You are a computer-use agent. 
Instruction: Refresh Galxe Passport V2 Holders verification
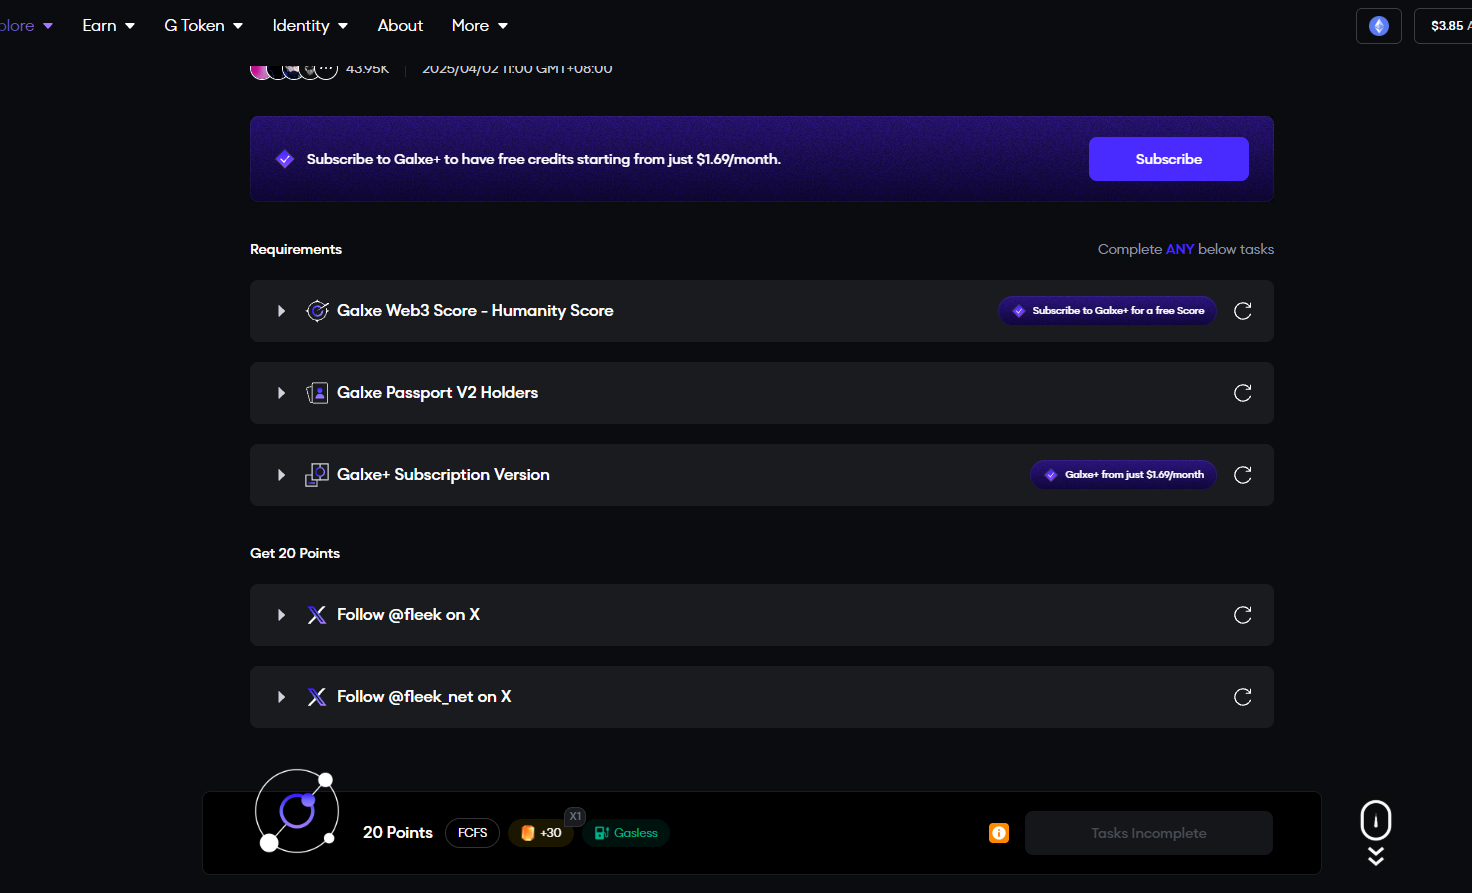1242,393
